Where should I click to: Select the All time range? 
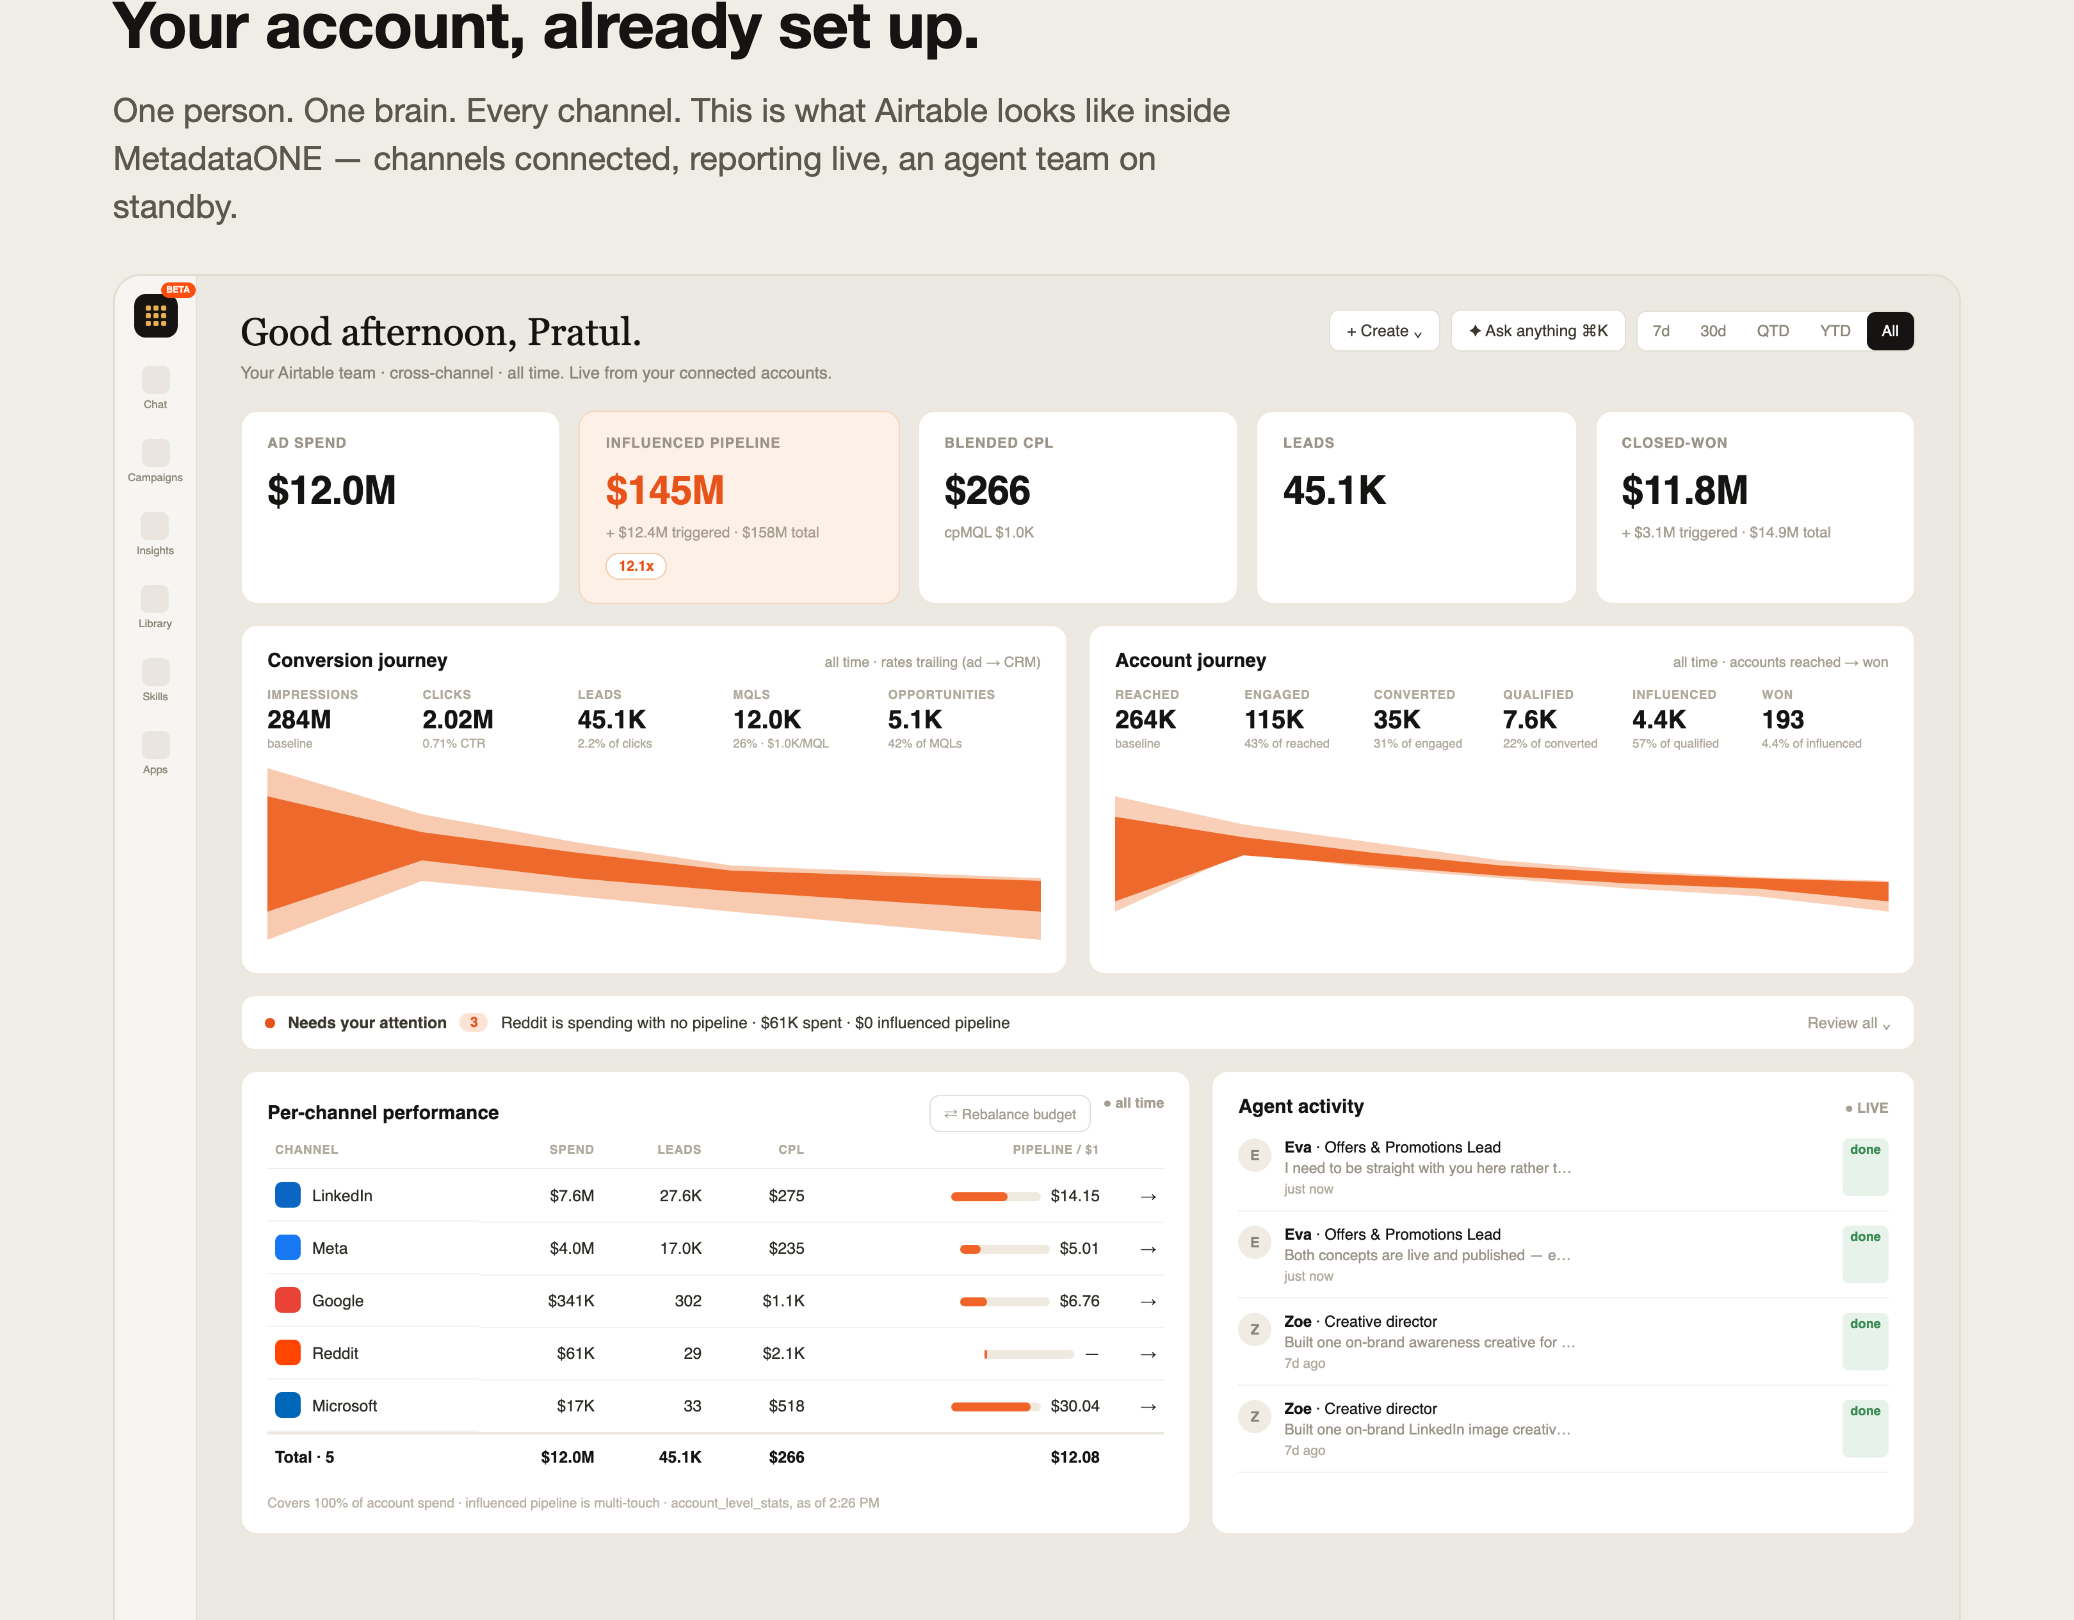1890,331
